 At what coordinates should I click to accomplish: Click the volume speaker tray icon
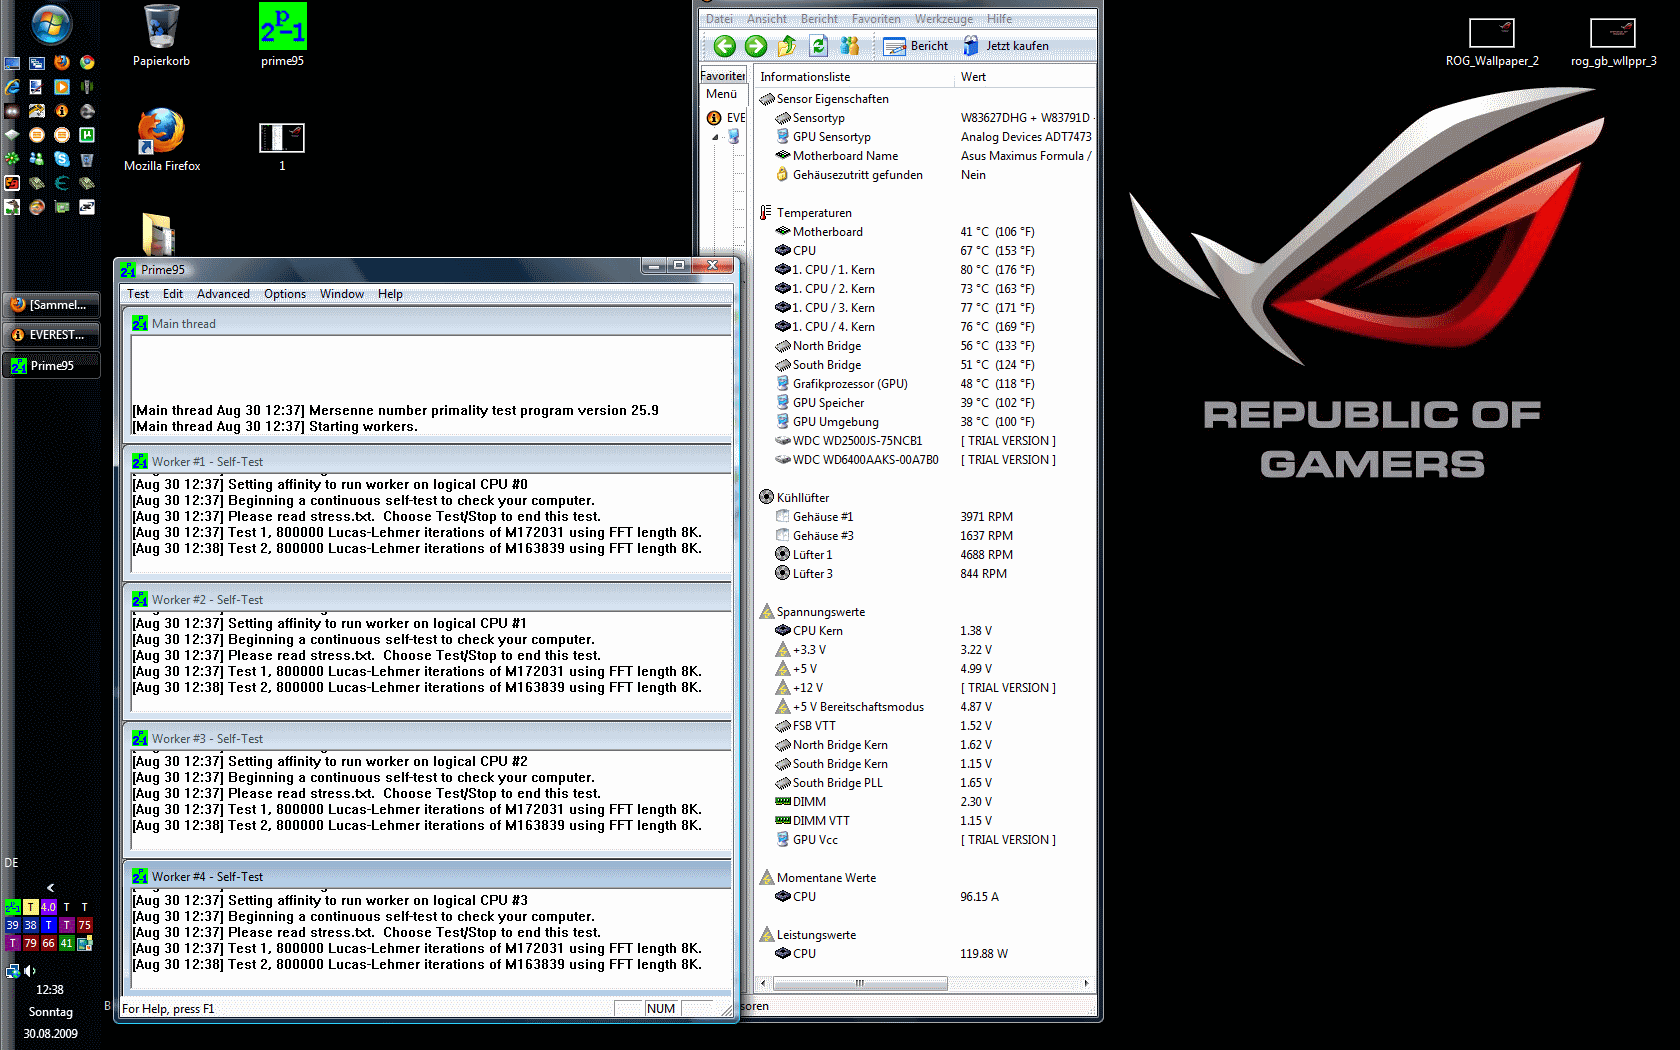tap(30, 971)
